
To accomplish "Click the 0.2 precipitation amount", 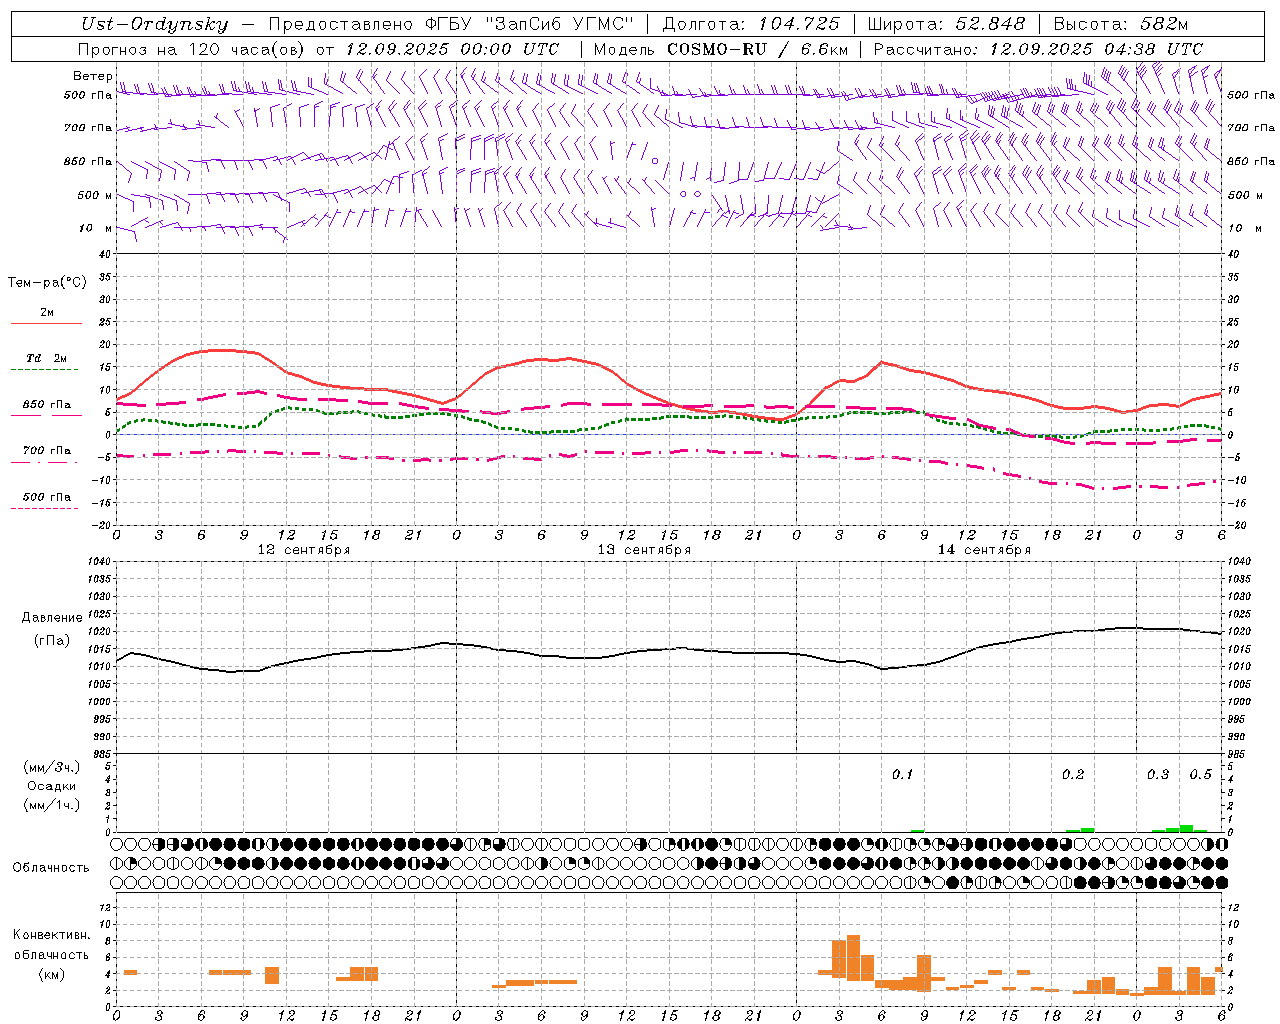I will (1073, 775).
